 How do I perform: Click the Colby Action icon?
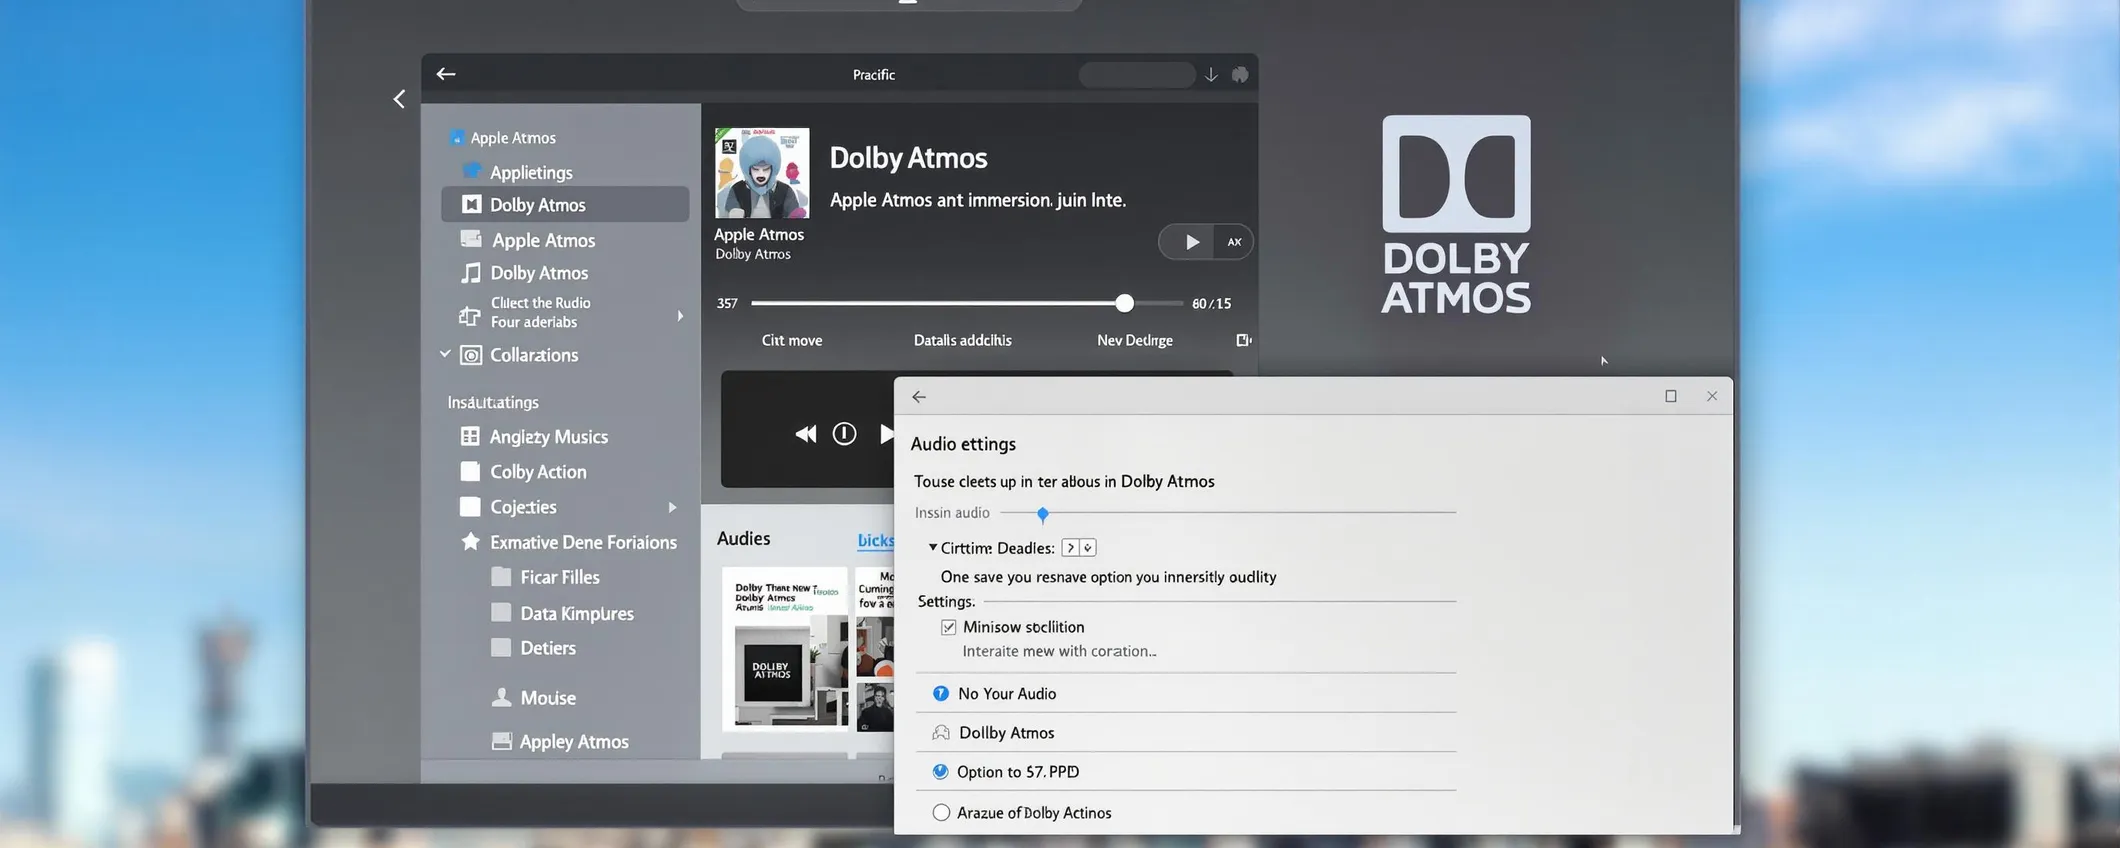coord(470,471)
